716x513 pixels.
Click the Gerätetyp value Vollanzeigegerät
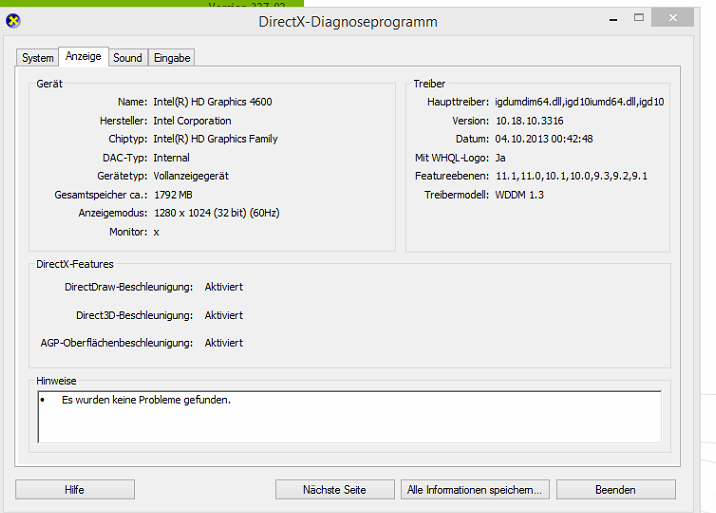coord(191,176)
